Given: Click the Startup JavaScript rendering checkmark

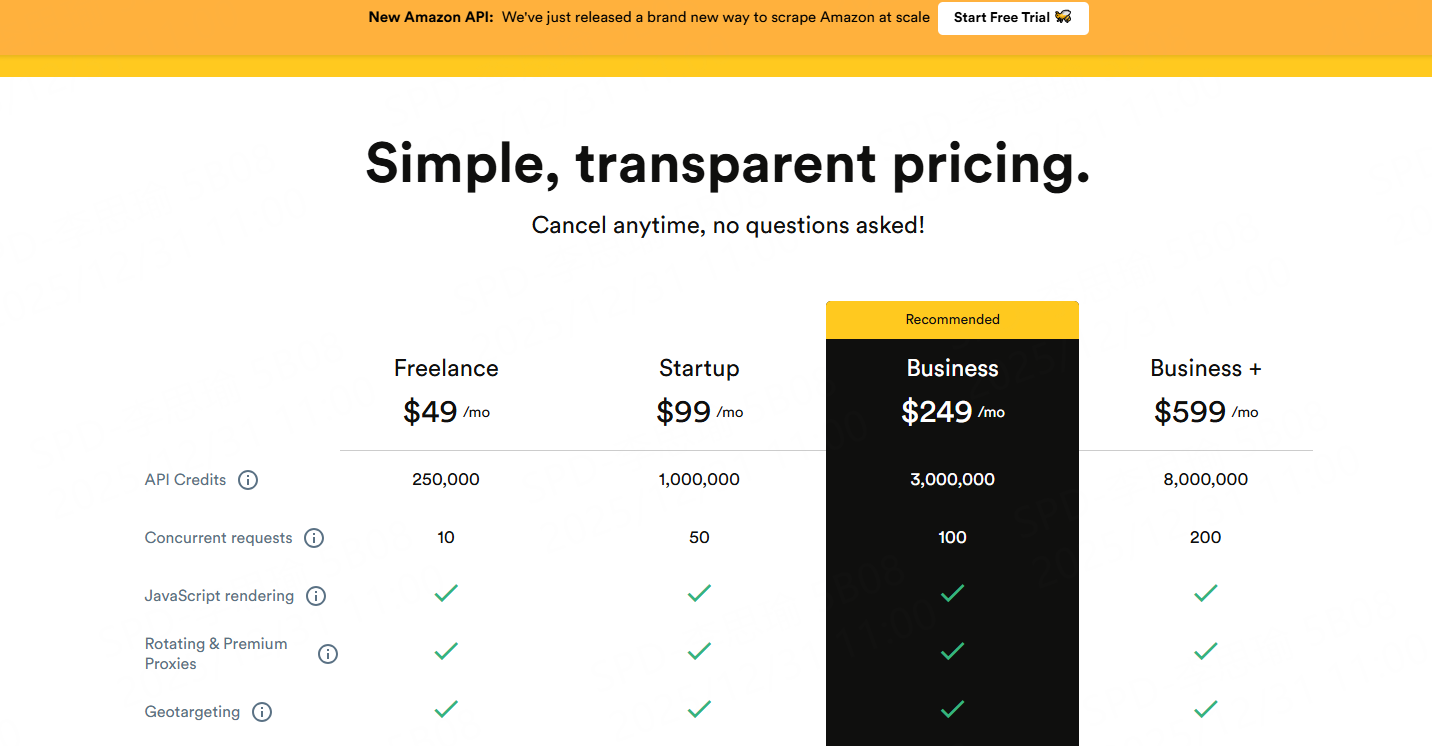Looking at the screenshot, I should (699, 593).
